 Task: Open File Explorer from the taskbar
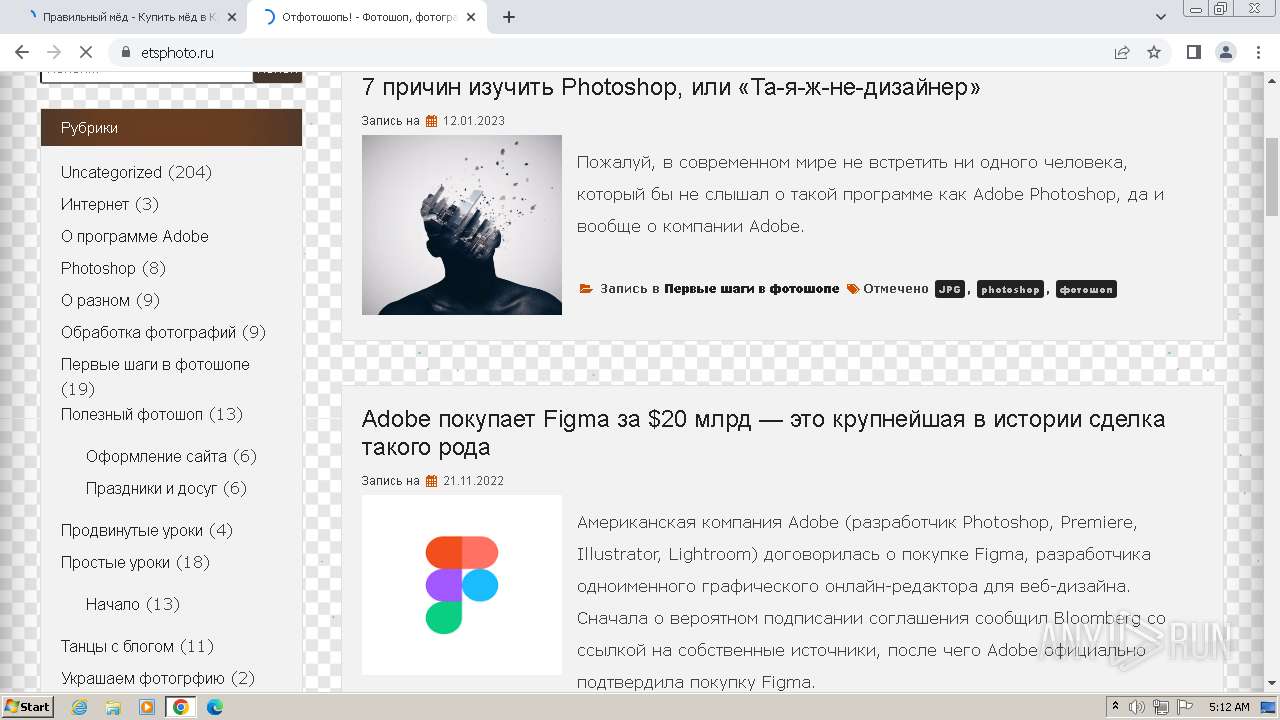pyautogui.click(x=113, y=707)
